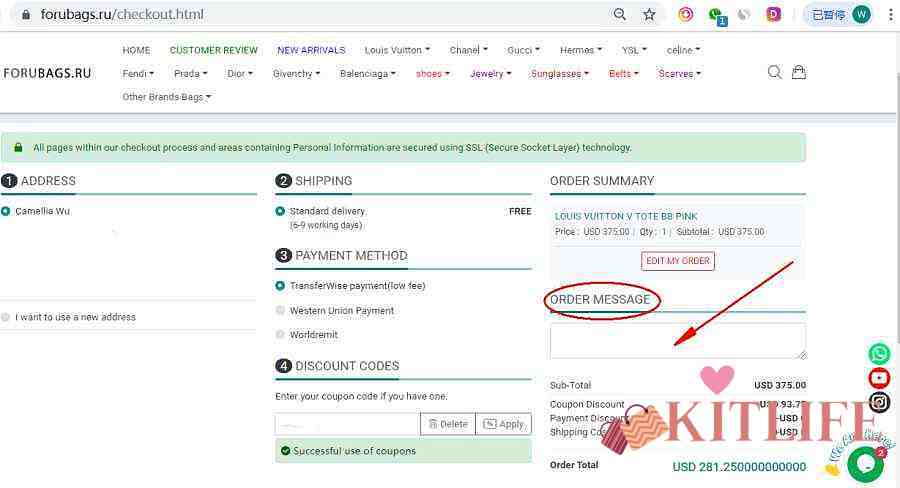Bookmark this page with the star icon
Viewport: 900px width, 488px height.
(x=649, y=14)
